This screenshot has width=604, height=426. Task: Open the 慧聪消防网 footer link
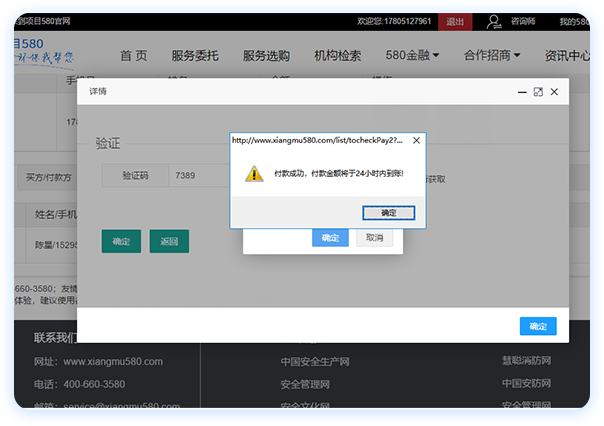(526, 361)
